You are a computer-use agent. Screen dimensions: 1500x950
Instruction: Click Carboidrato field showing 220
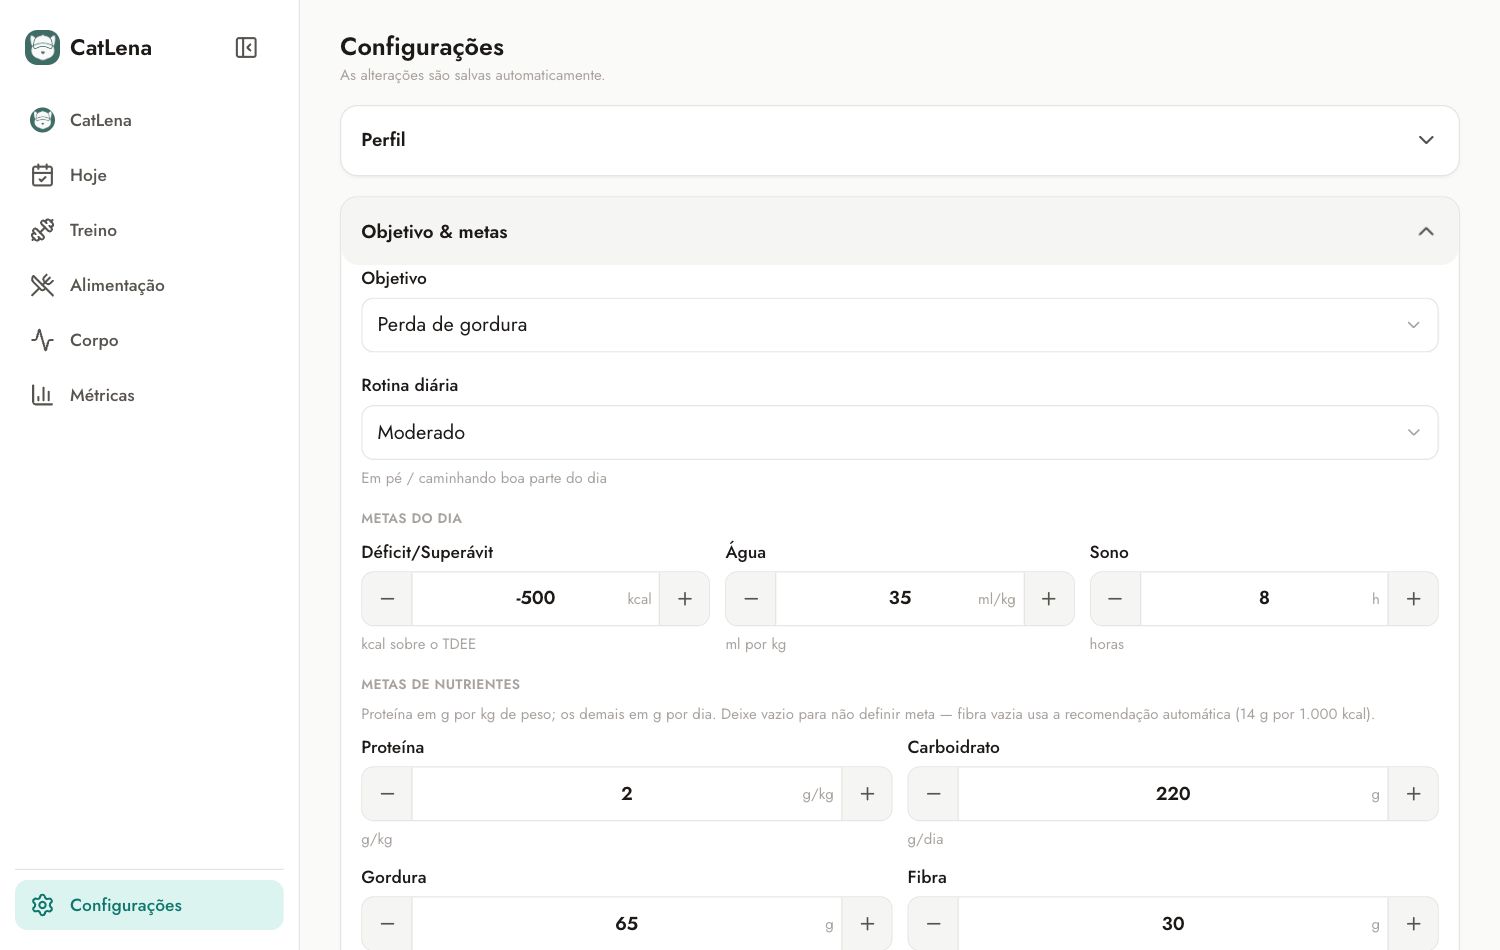[x=1173, y=794]
